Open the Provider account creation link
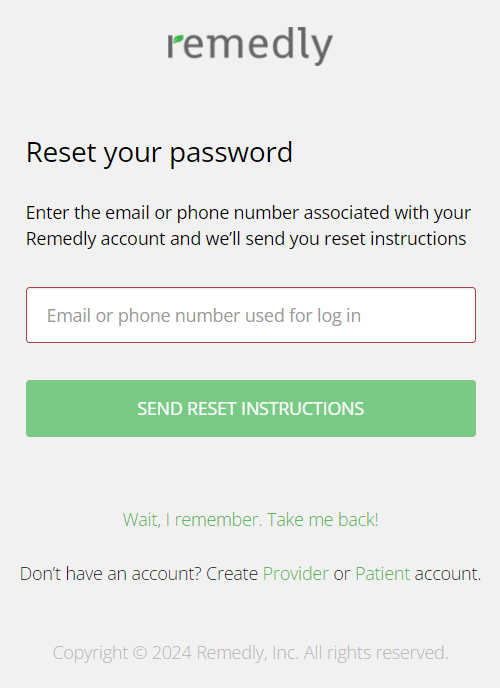Screen dimensions: 500x688 pos(296,574)
